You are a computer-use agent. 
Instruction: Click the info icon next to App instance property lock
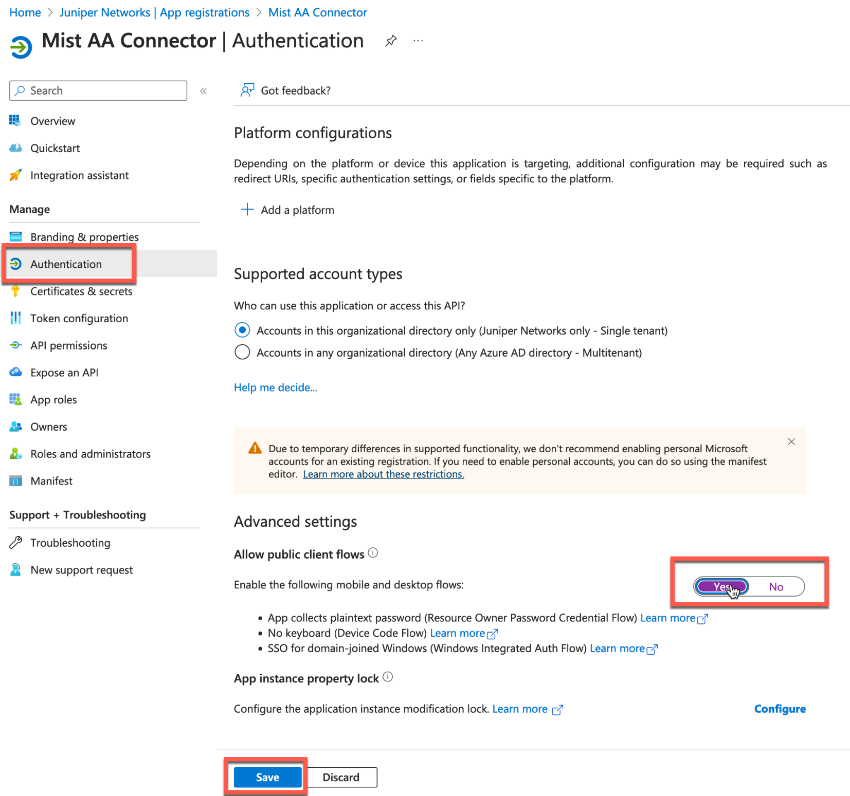(388, 677)
